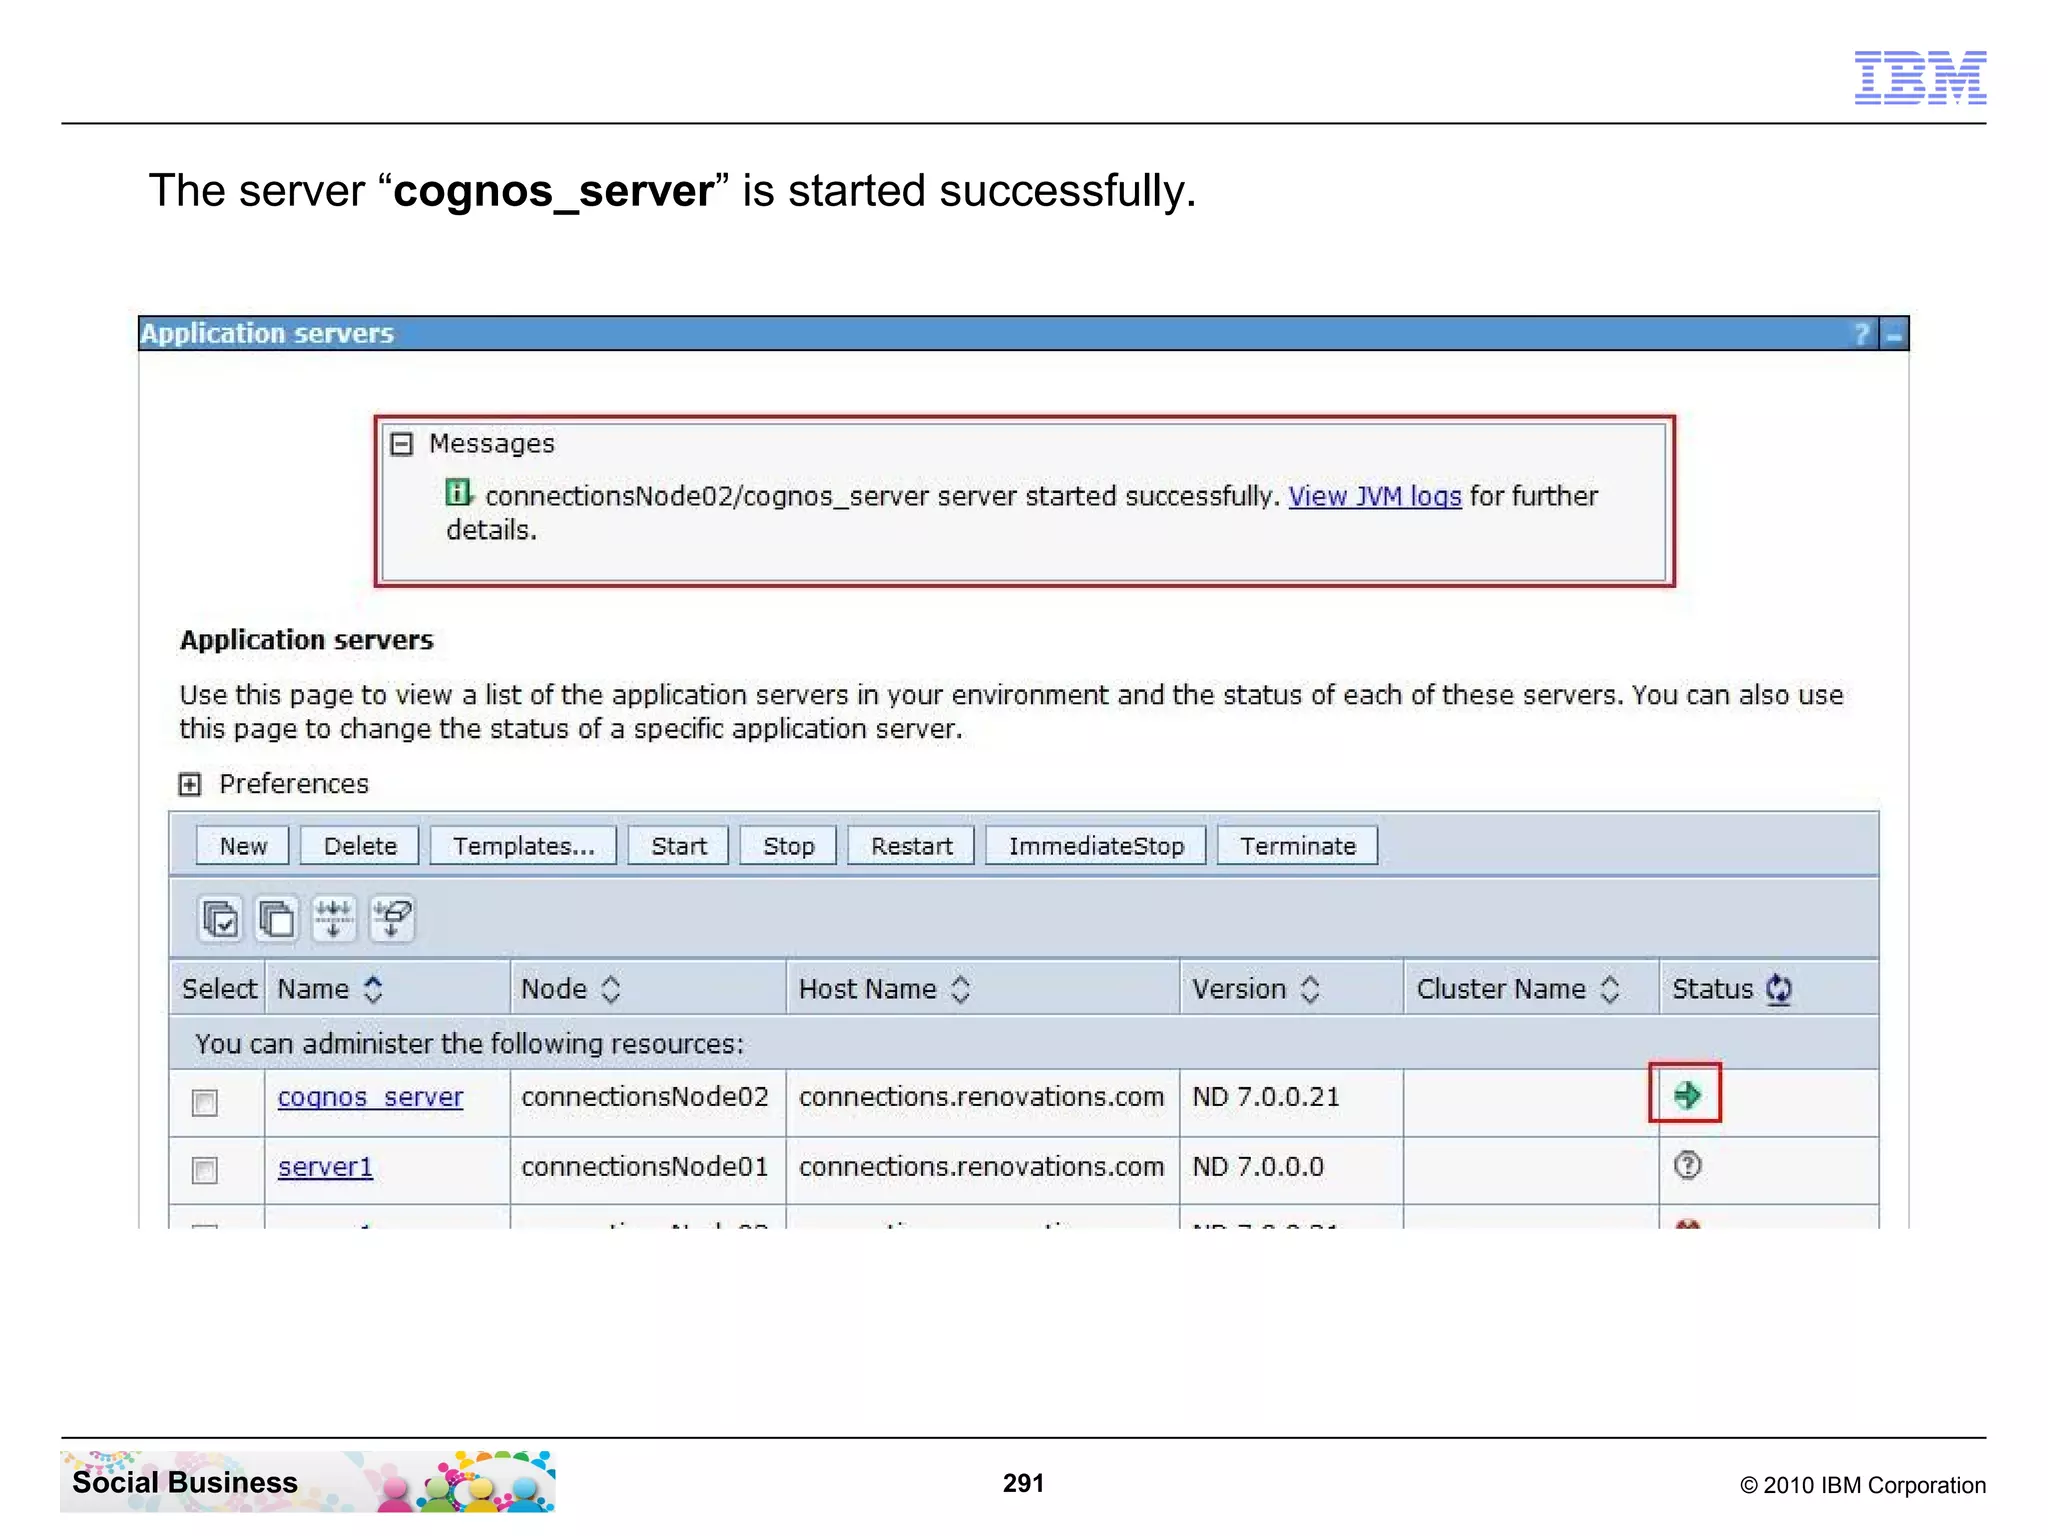Click the Select All items icon
This screenshot has width=2048, height=1536.
pyautogui.click(x=220, y=918)
